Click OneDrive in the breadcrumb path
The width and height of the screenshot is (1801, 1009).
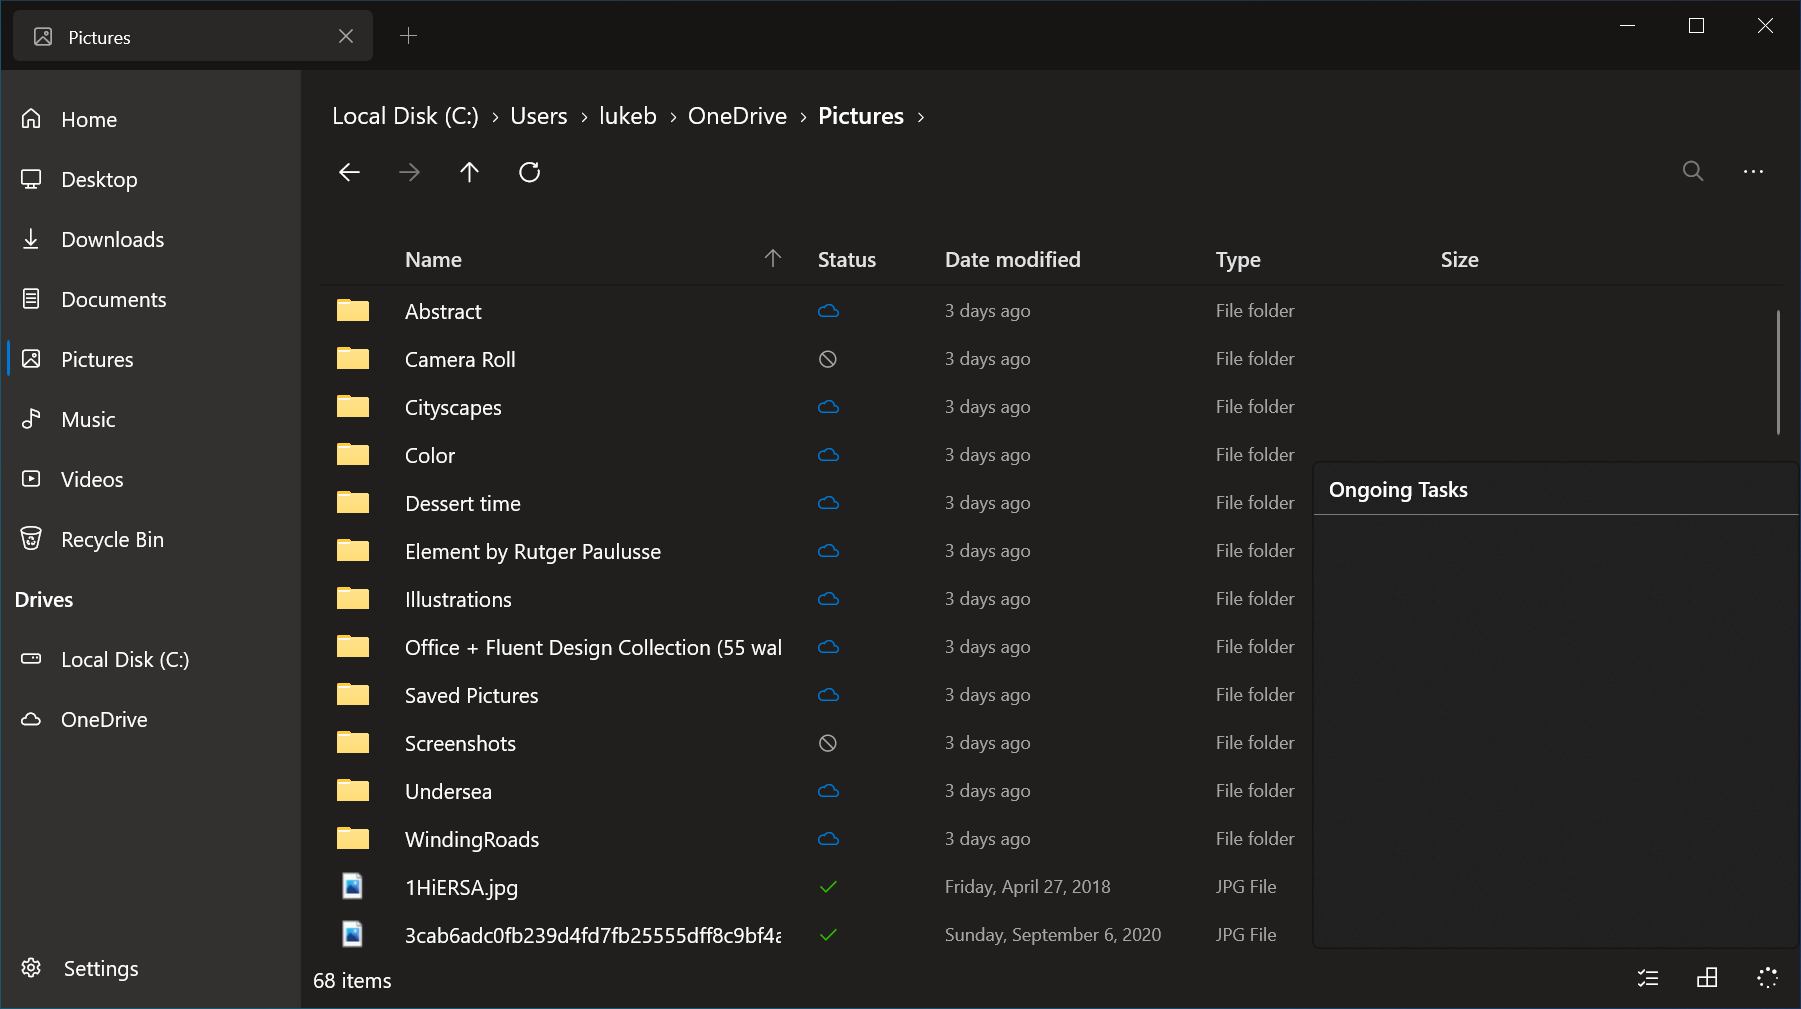(x=737, y=116)
